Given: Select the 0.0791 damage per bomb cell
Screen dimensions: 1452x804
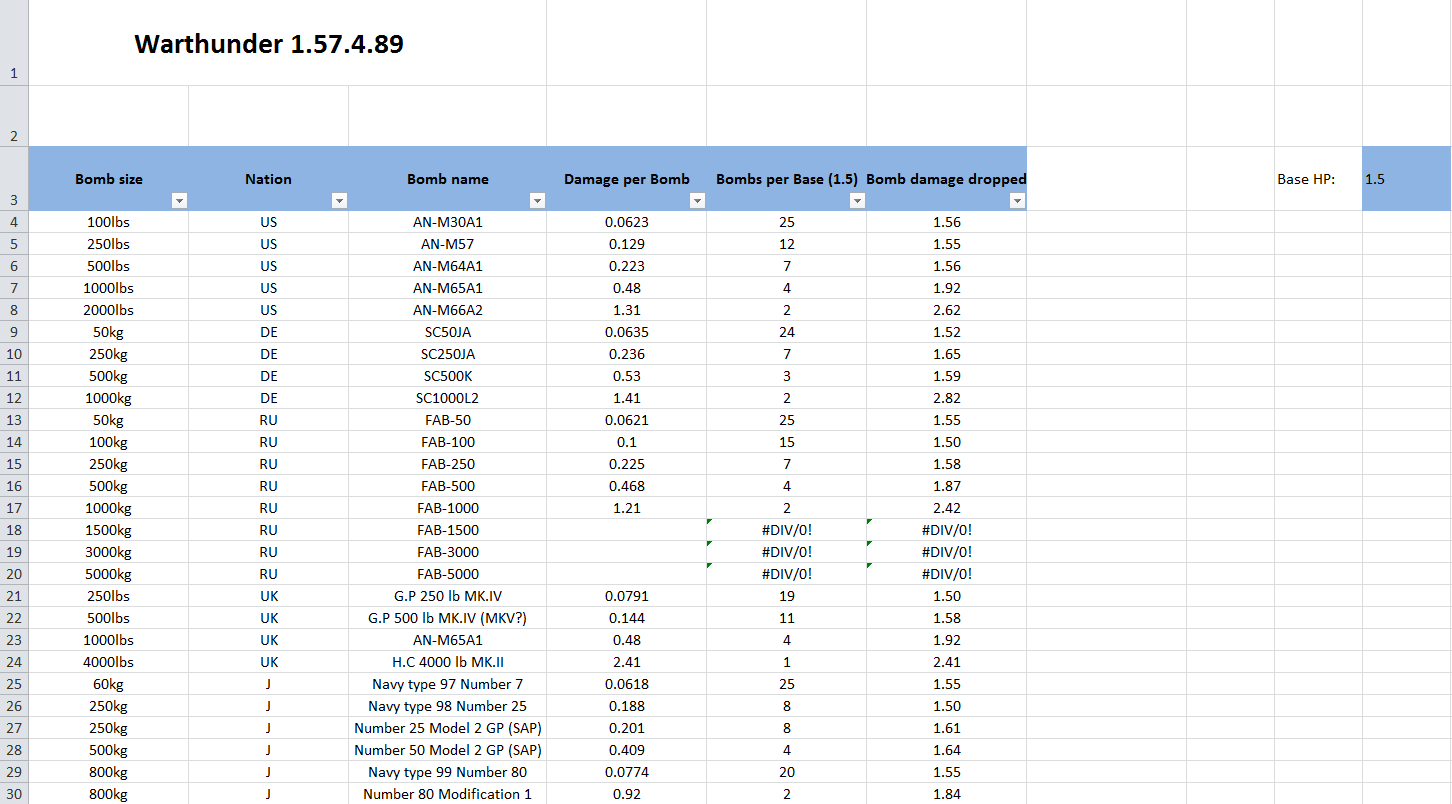Looking at the screenshot, I should pyautogui.click(x=626, y=596).
